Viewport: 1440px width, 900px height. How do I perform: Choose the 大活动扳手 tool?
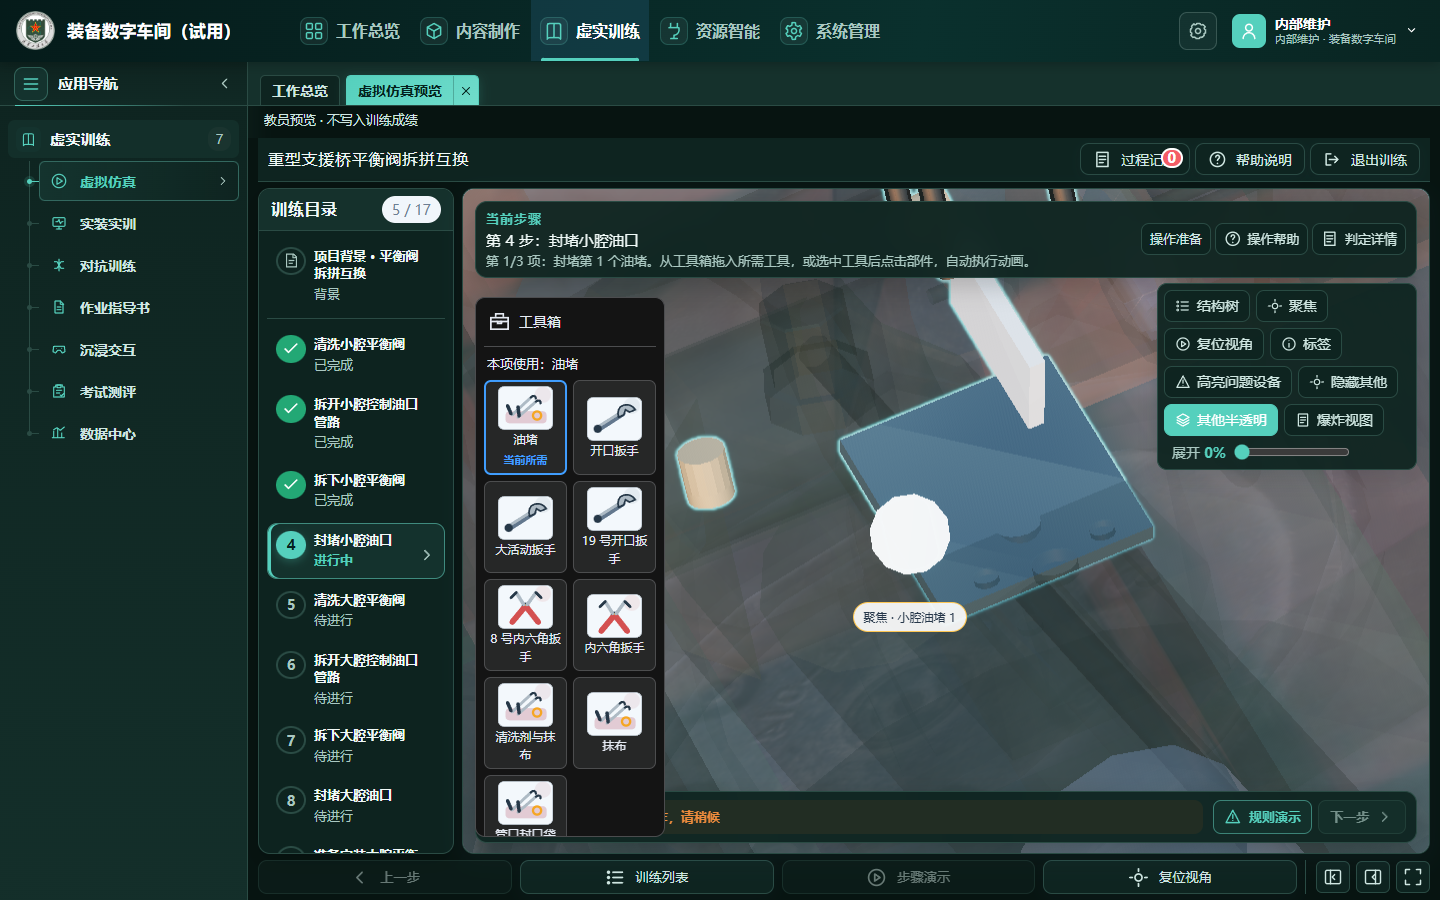[x=525, y=526]
